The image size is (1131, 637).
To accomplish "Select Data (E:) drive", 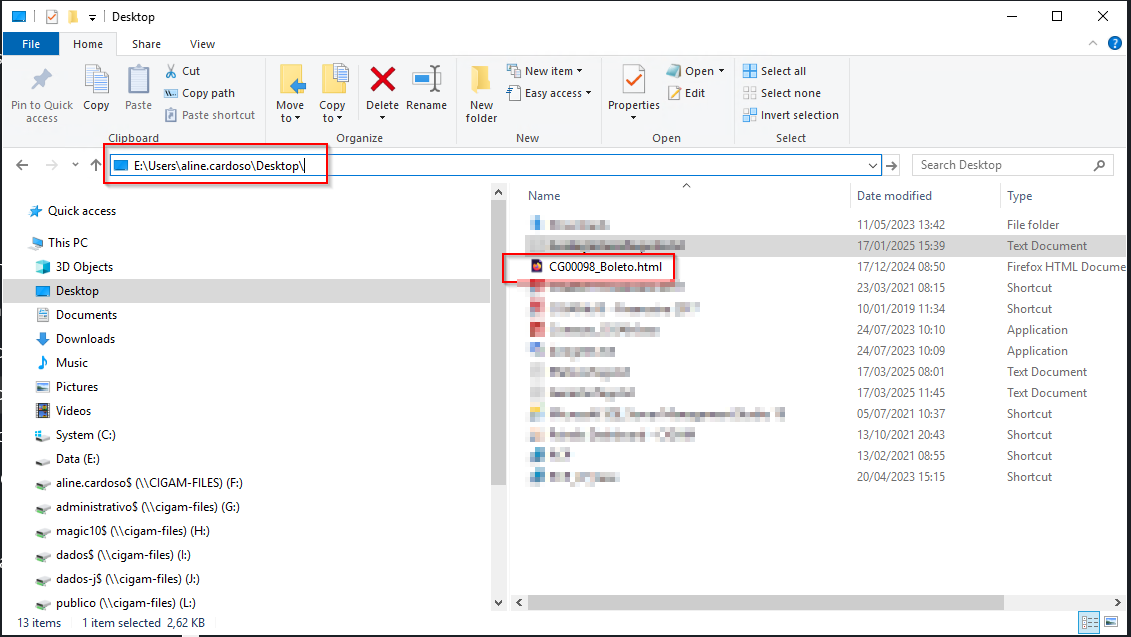I will 68,458.
